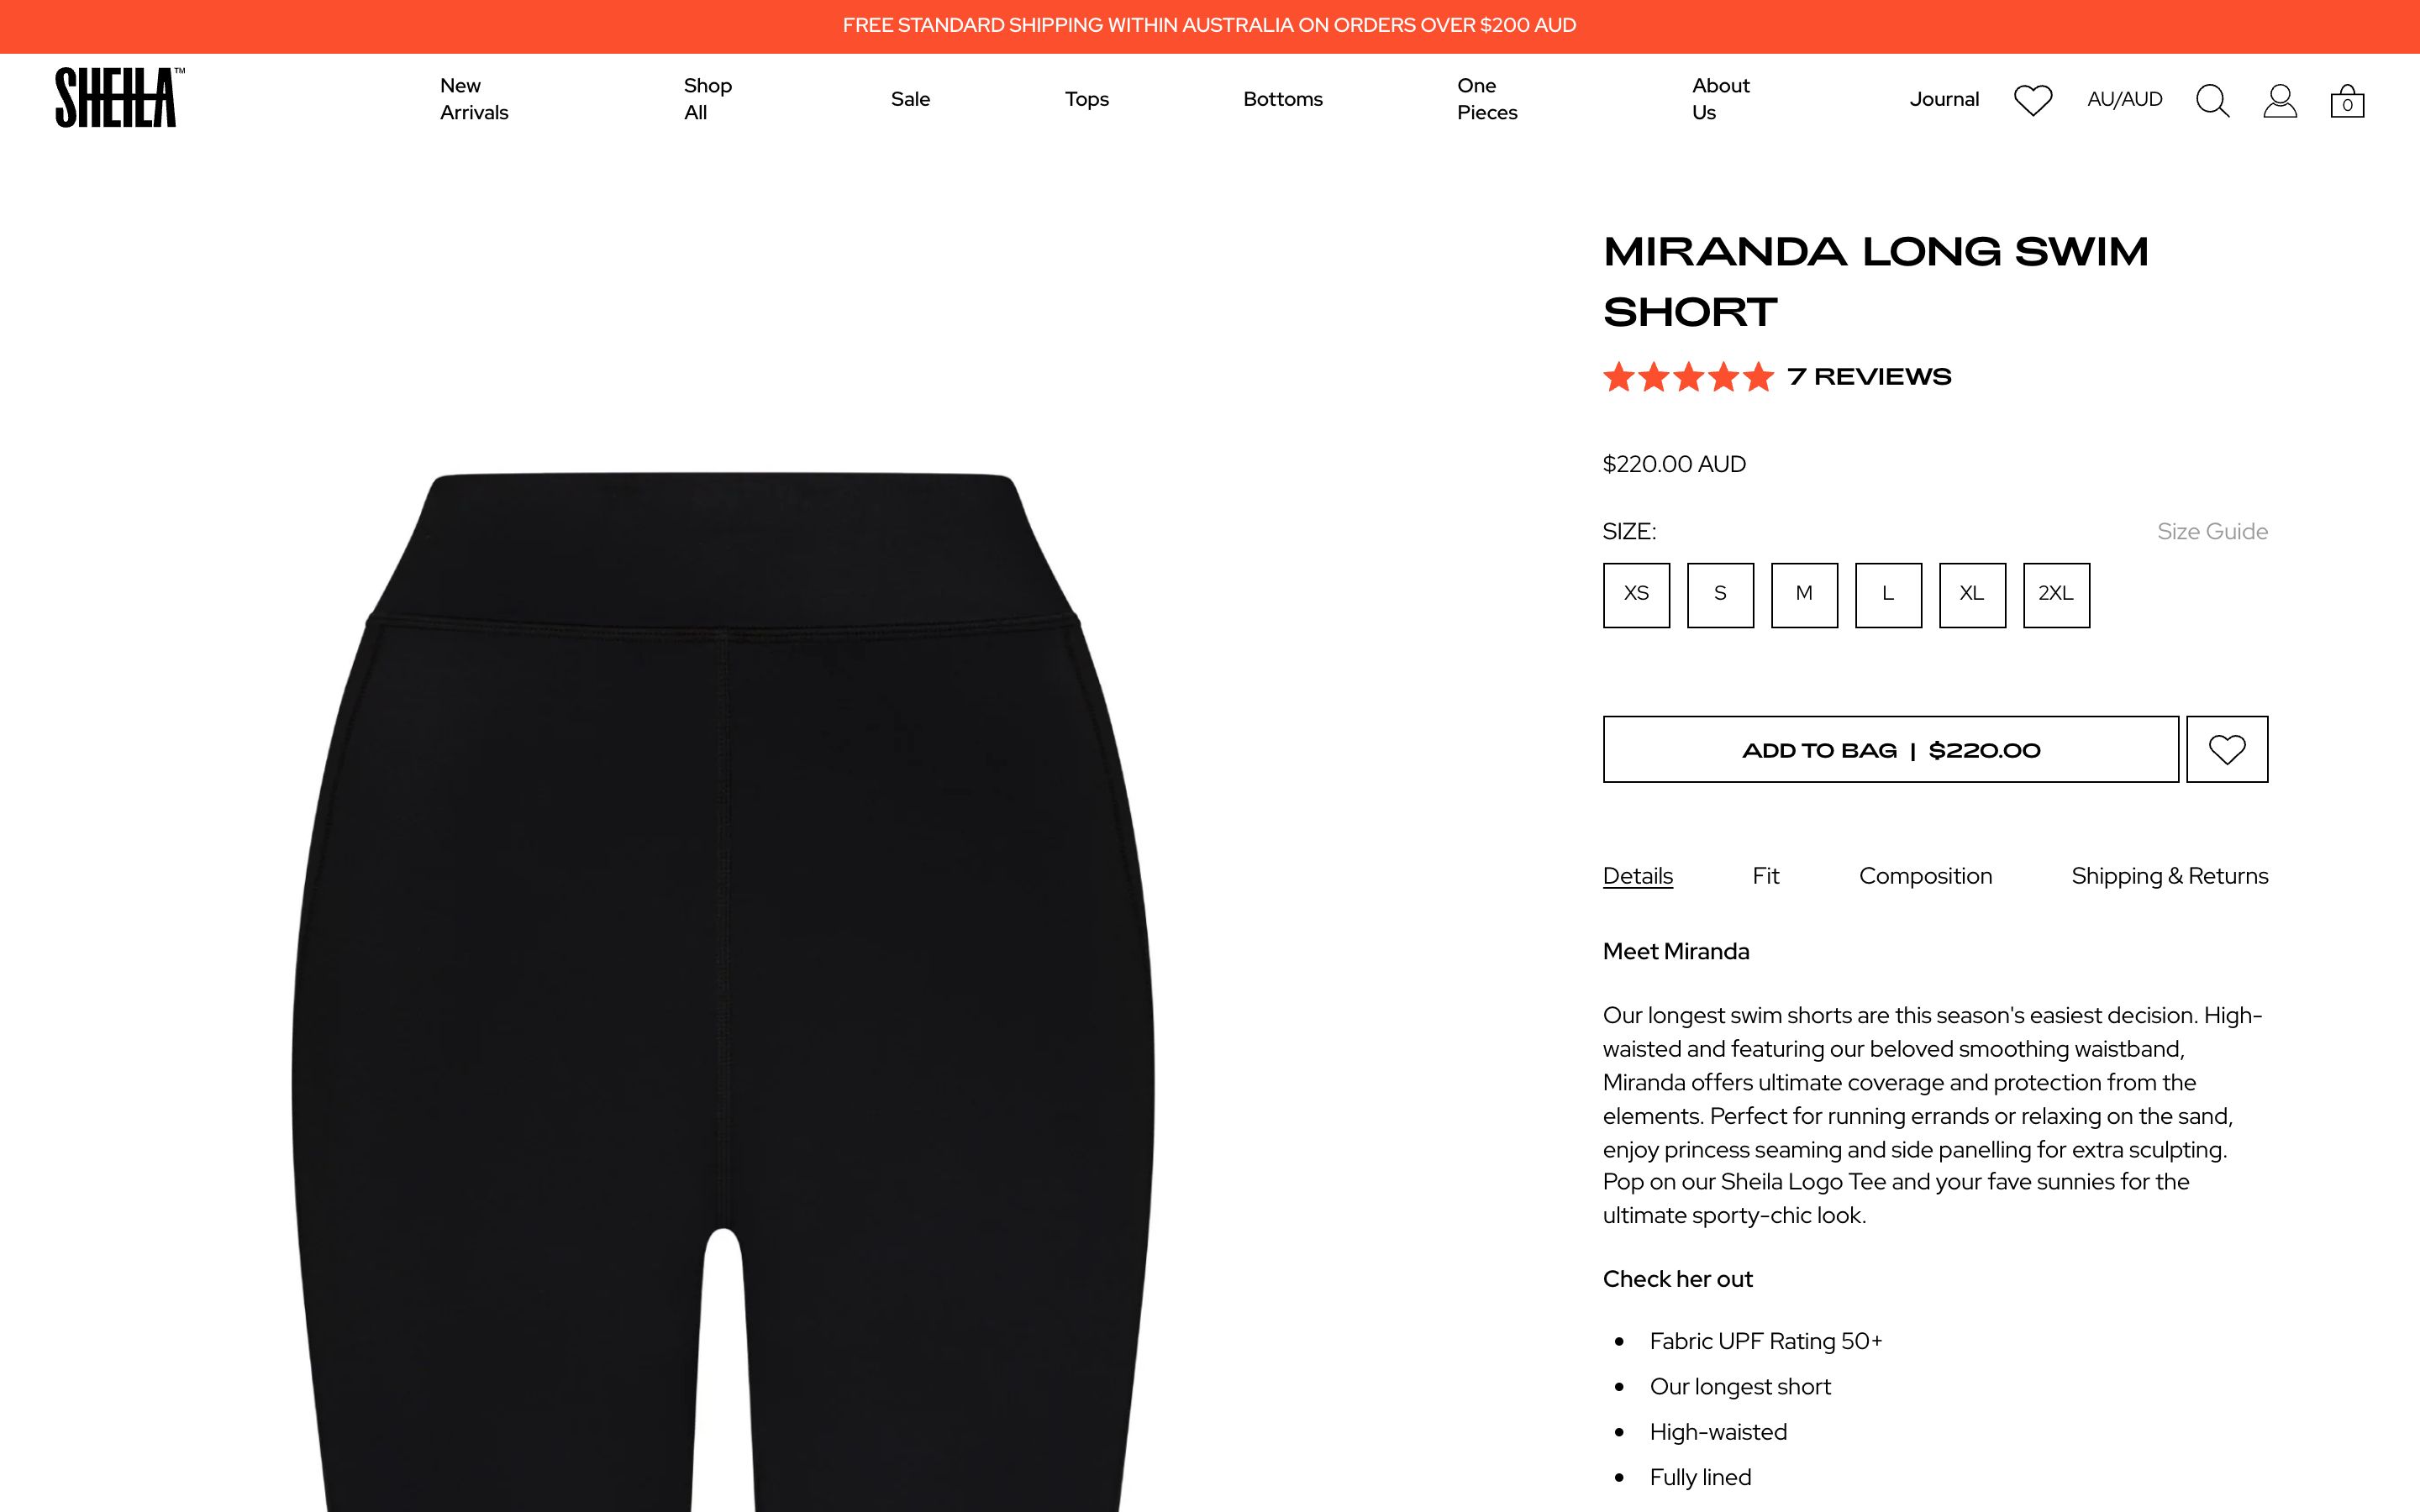
Task: Open the Size Guide link
Action: coord(2212,531)
